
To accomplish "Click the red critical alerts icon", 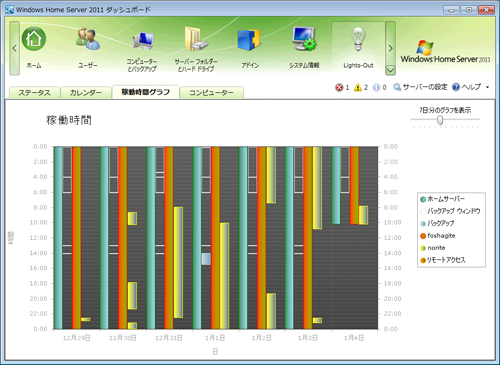I will tap(339, 87).
